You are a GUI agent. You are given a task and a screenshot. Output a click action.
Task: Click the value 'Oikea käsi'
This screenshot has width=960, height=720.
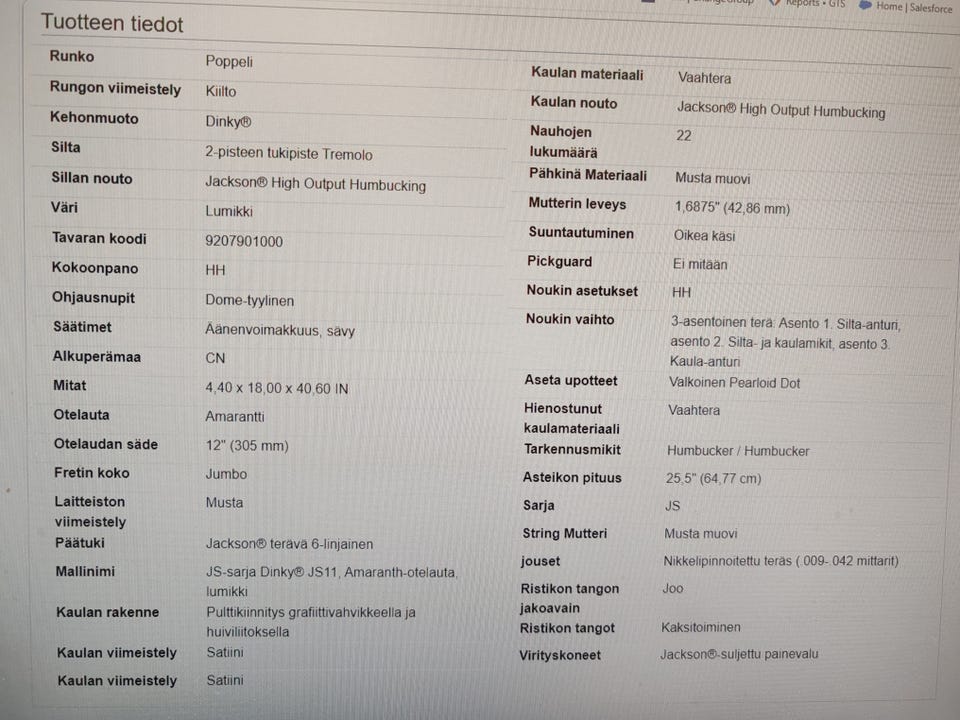pos(705,236)
